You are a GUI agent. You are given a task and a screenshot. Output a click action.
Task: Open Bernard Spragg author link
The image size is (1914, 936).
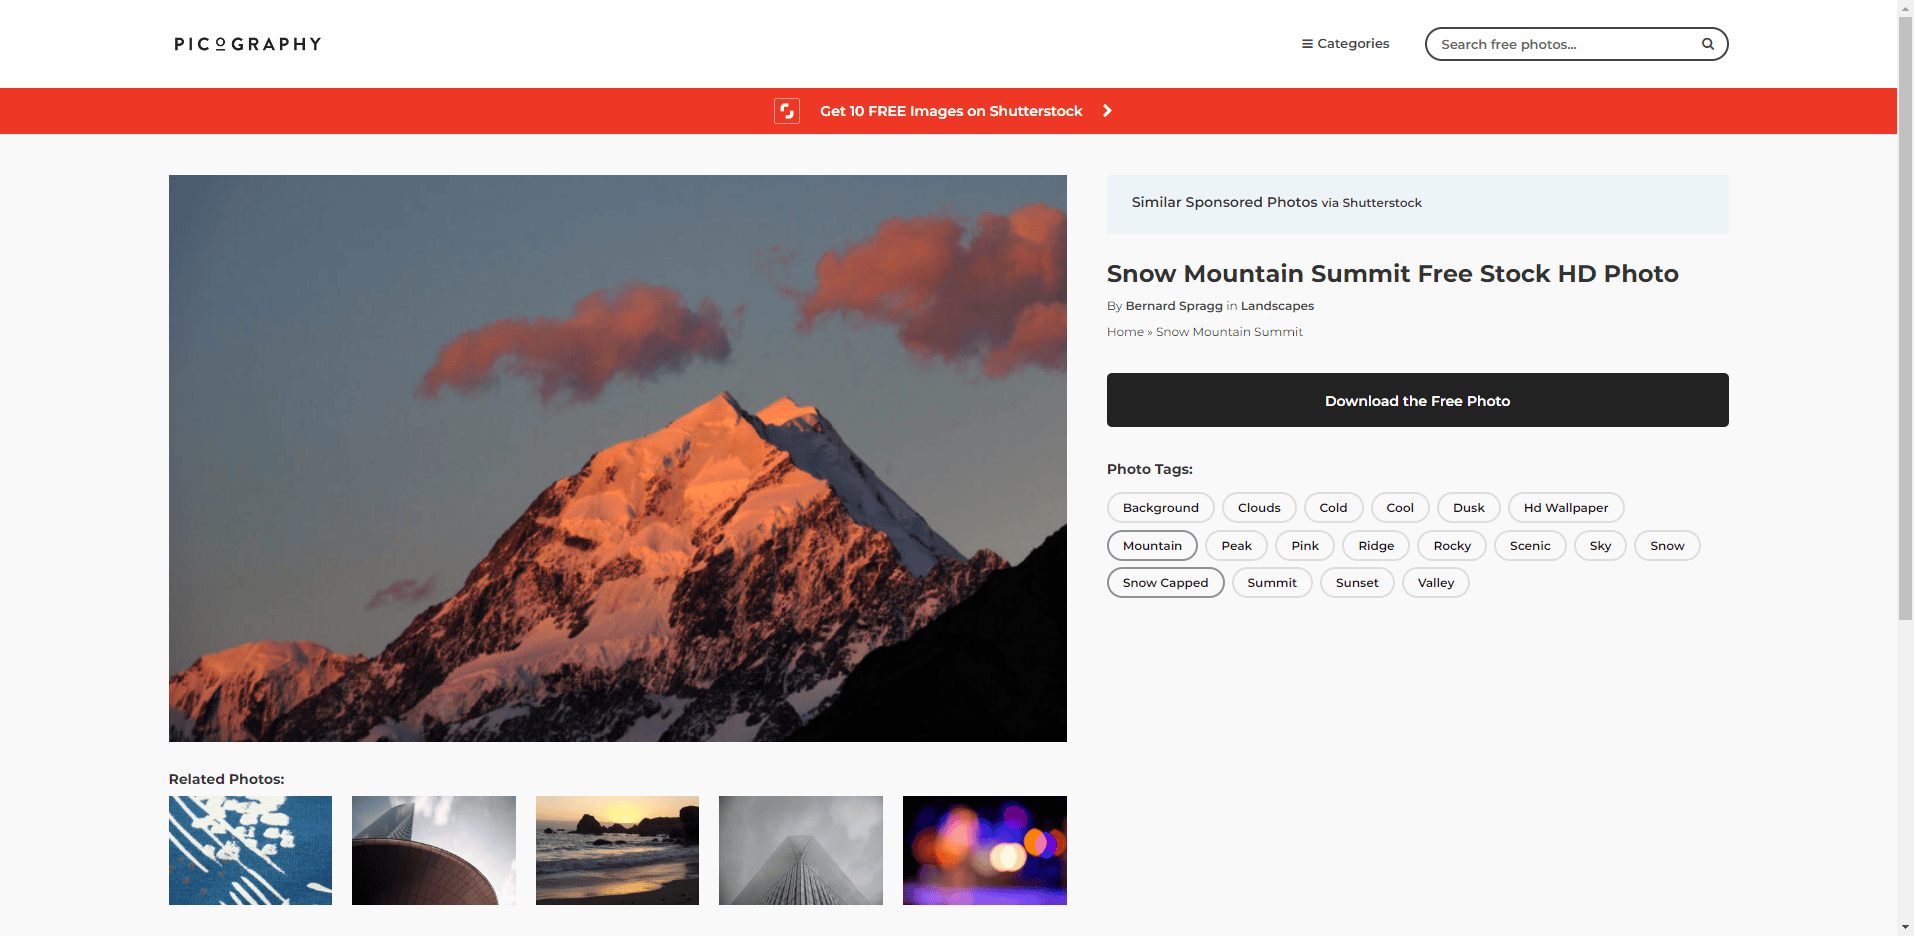coord(1174,306)
